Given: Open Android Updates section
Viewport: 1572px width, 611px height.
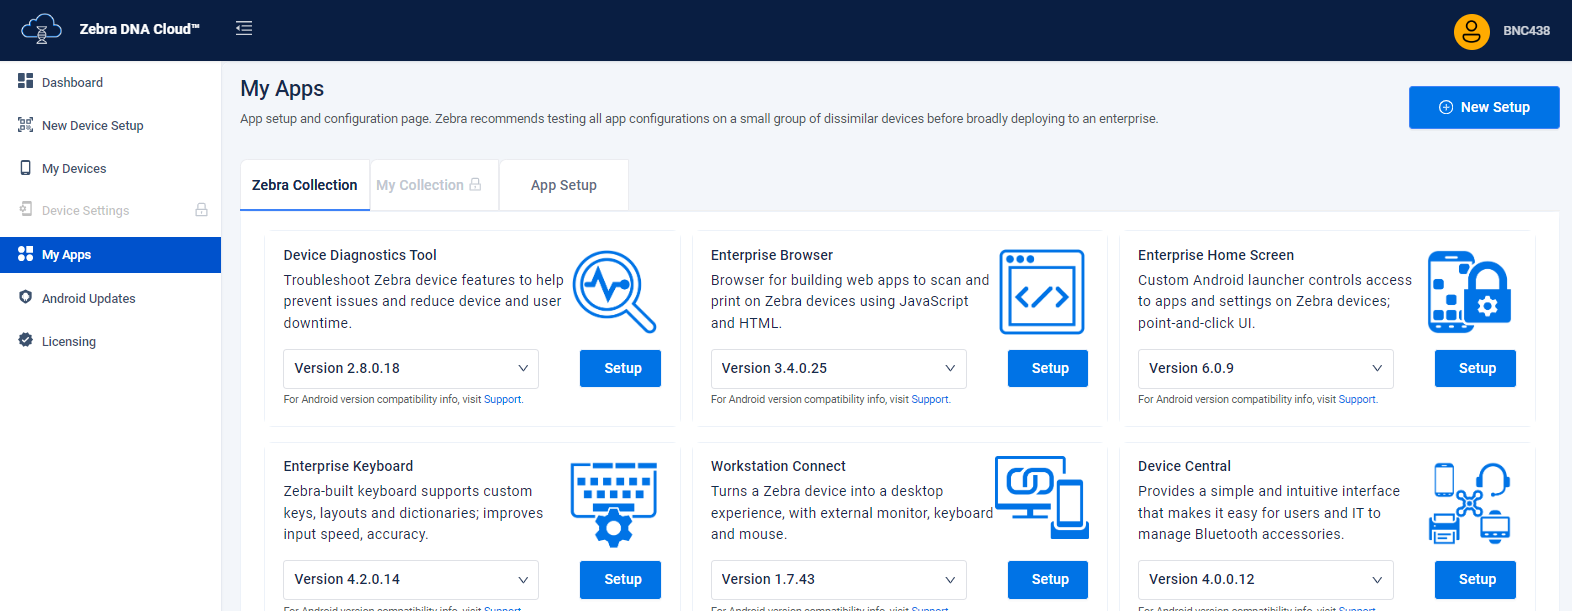Looking at the screenshot, I should 110,298.
